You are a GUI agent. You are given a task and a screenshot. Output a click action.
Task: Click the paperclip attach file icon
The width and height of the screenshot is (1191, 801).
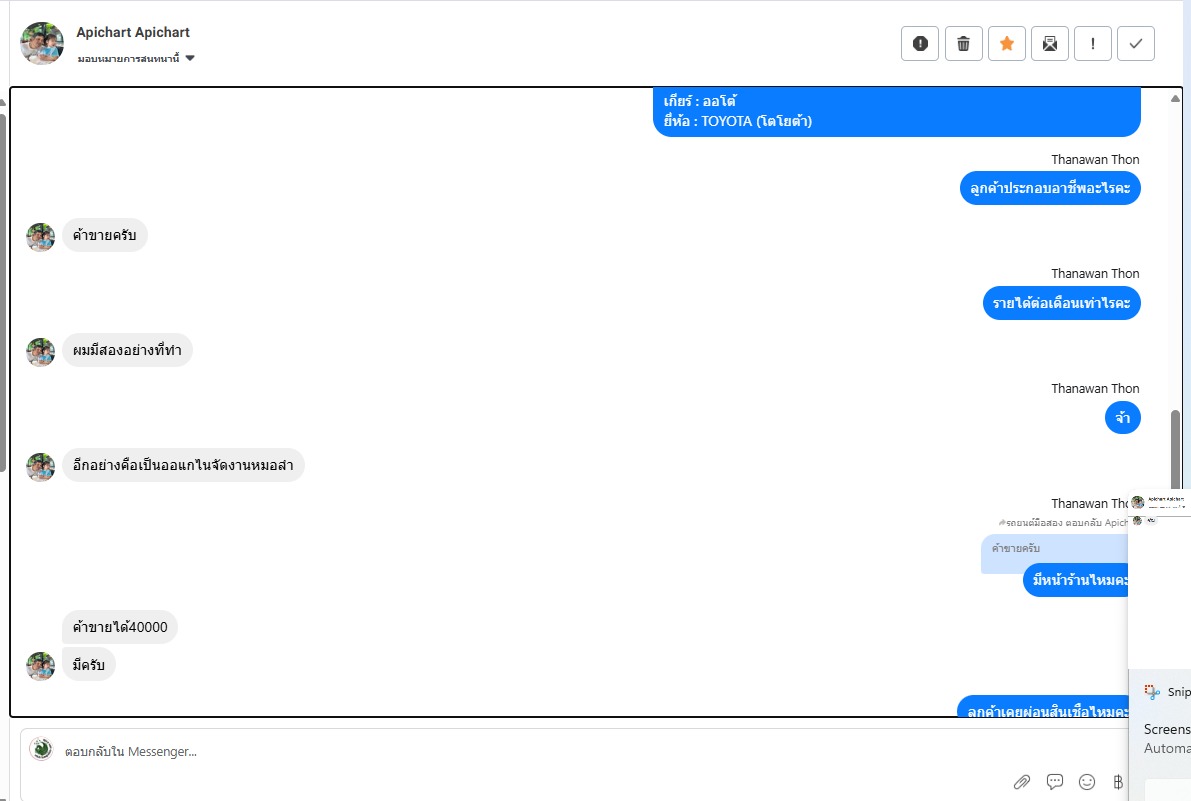[x=1022, y=782]
